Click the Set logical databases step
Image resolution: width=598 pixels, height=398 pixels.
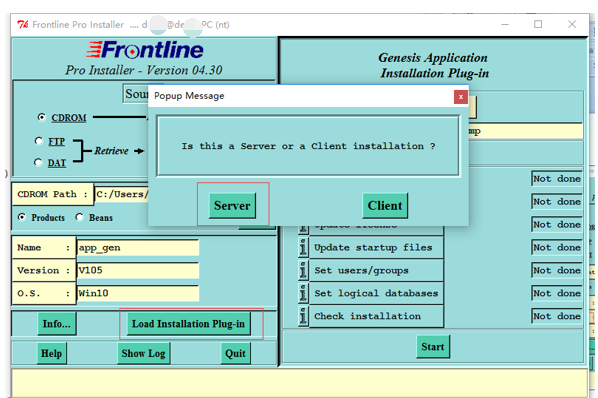376,293
